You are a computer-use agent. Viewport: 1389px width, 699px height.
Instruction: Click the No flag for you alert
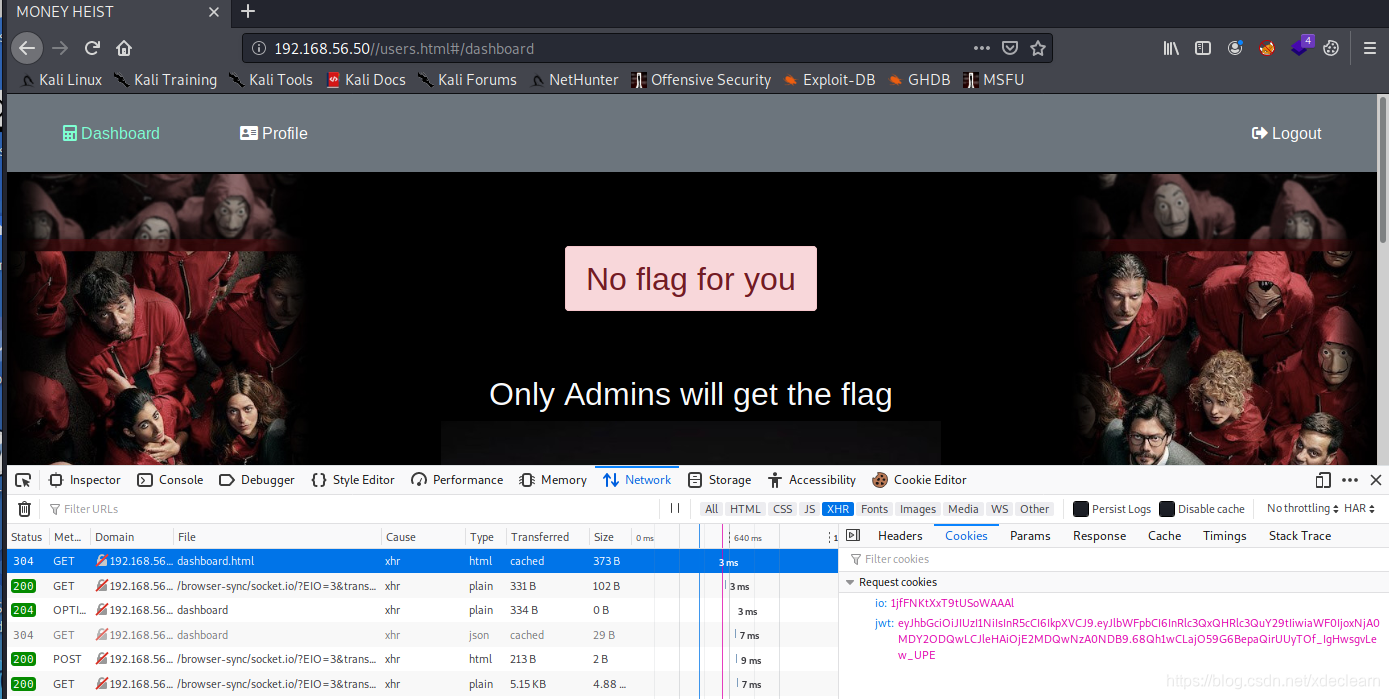(691, 278)
